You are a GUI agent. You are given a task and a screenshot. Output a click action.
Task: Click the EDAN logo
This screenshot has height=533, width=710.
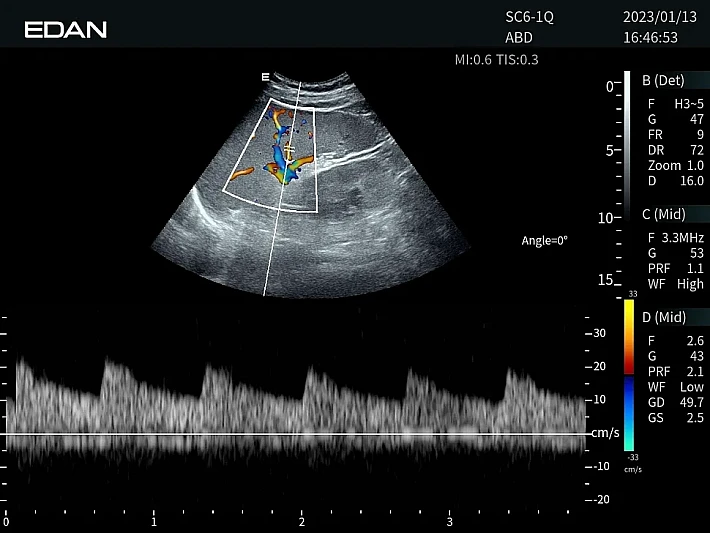66,29
